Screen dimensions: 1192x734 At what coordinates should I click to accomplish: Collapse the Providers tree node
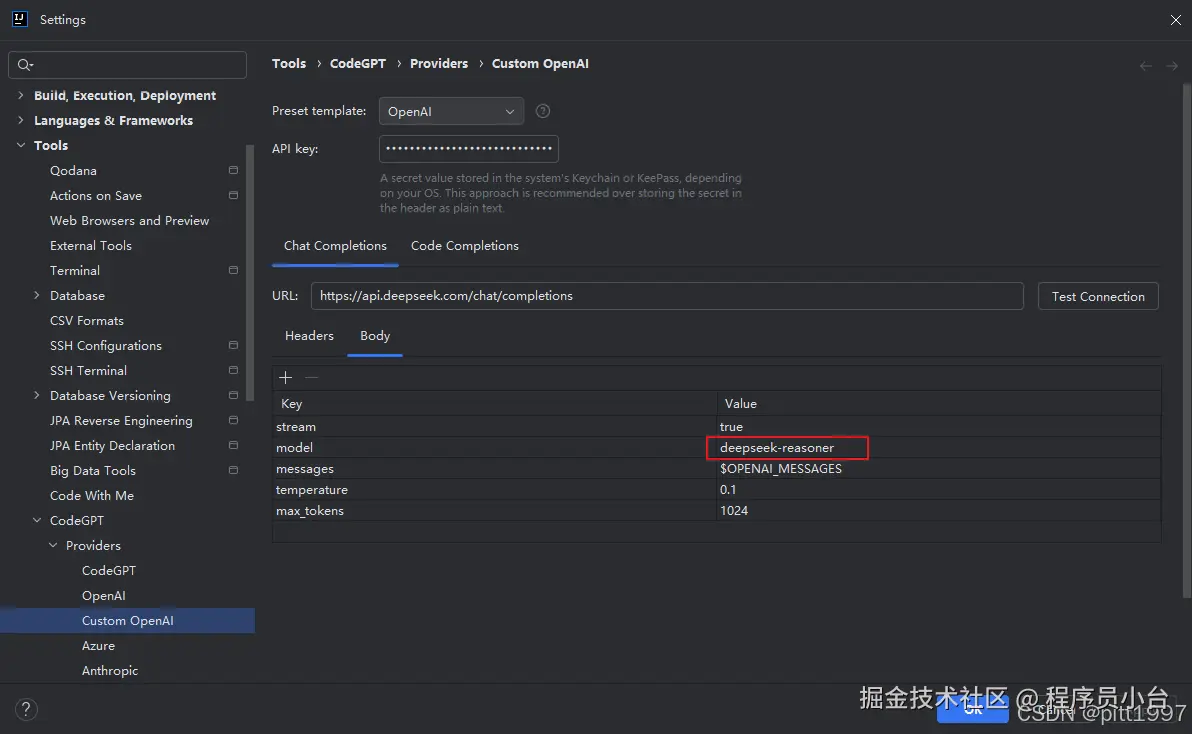click(53, 546)
